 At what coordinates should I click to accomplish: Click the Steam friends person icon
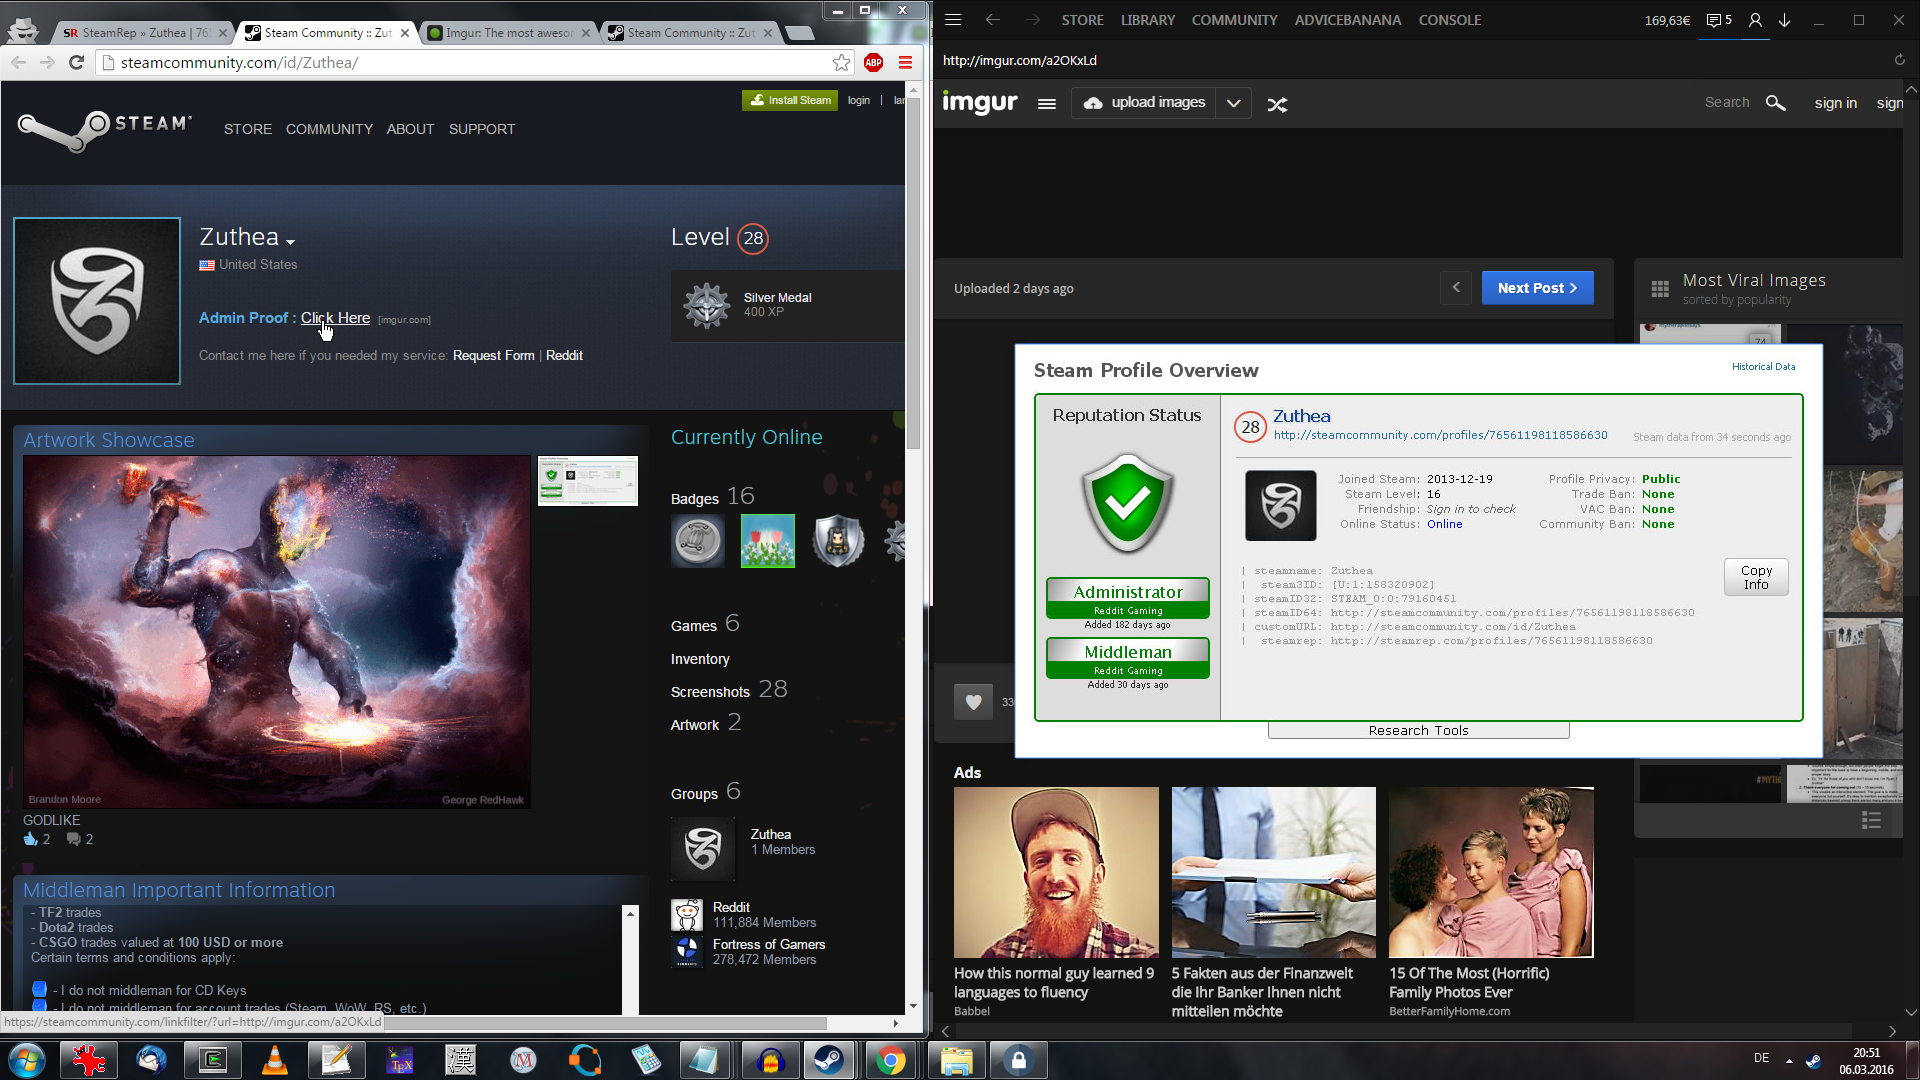click(1754, 20)
